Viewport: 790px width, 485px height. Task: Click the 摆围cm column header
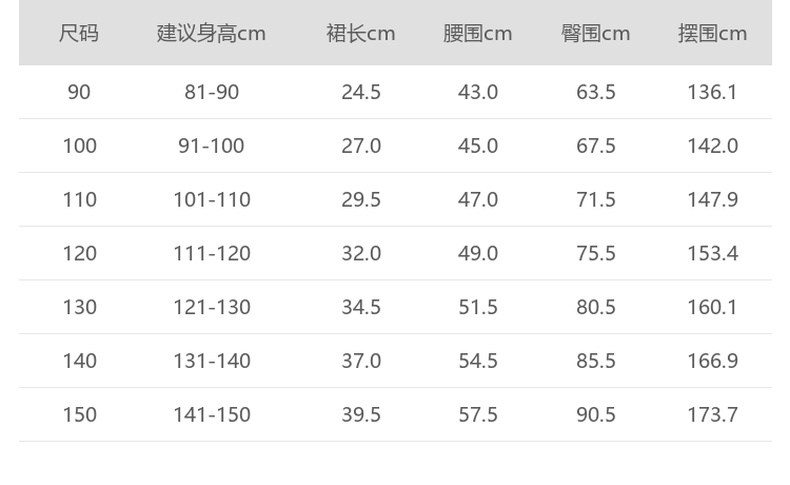point(712,33)
